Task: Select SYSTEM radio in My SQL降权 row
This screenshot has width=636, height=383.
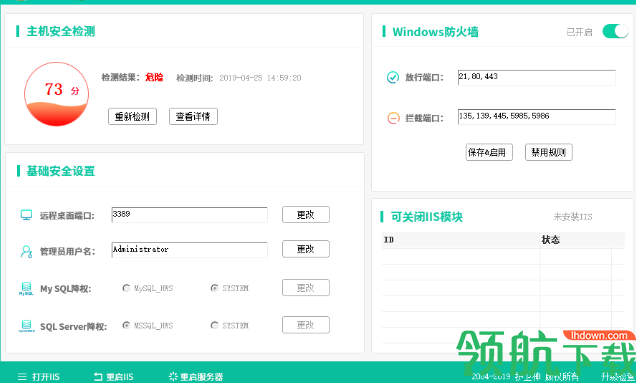Action: (x=215, y=288)
